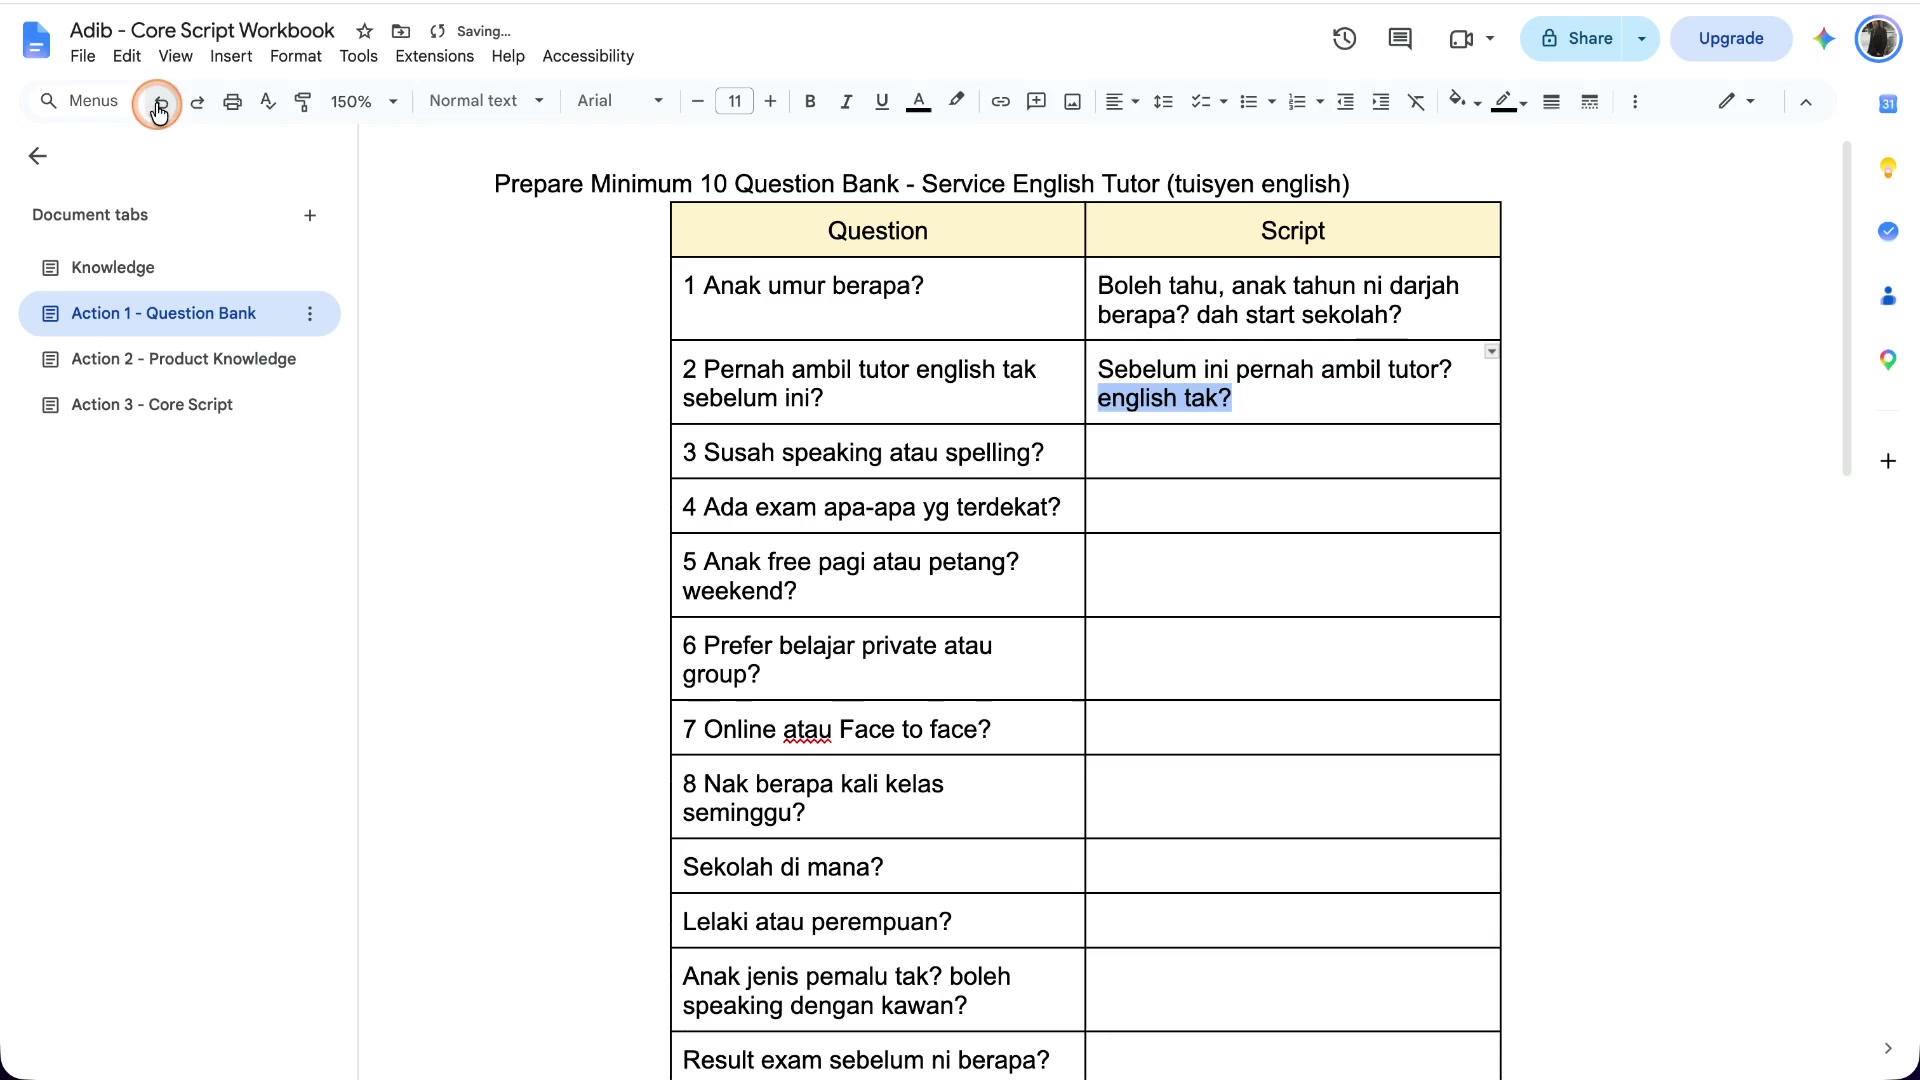The height and width of the screenshot is (1080, 1920).
Task: Open the highlight color picker
Action: click(957, 101)
